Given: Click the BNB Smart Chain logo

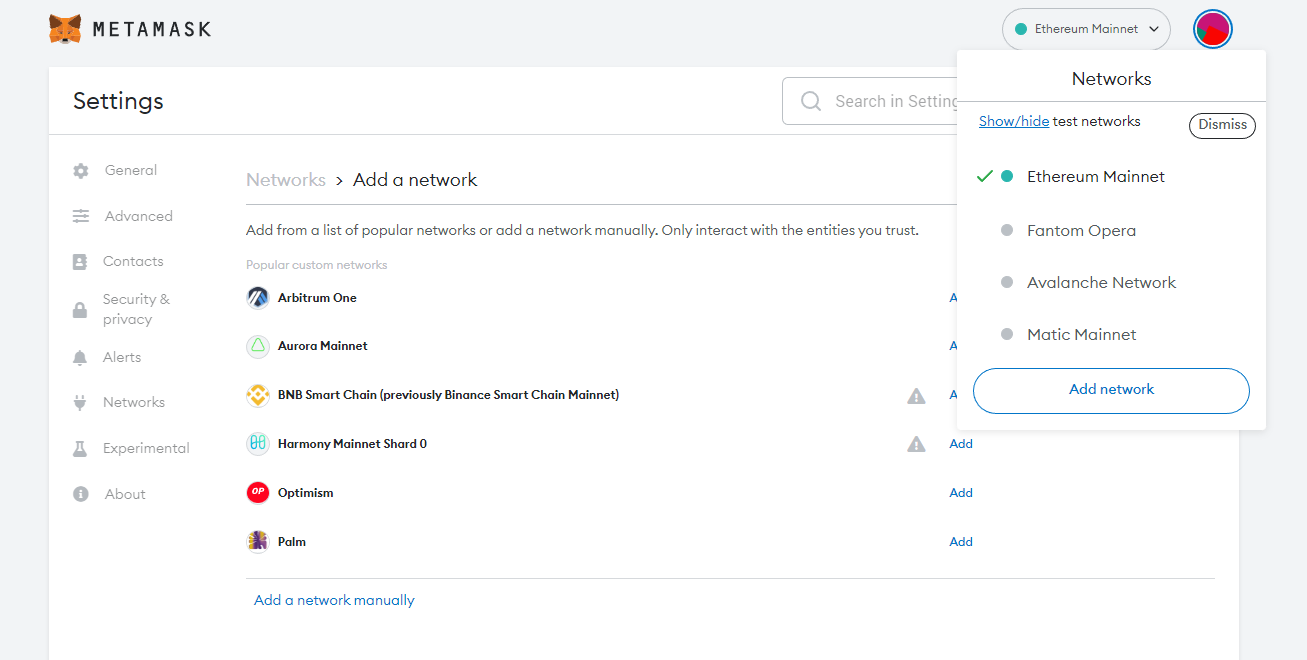Looking at the screenshot, I should [x=258, y=395].
